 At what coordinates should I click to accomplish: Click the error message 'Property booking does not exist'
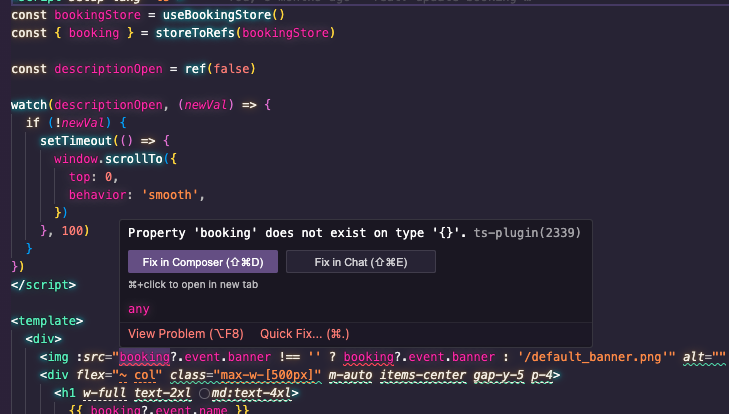[x=297, y=233]
